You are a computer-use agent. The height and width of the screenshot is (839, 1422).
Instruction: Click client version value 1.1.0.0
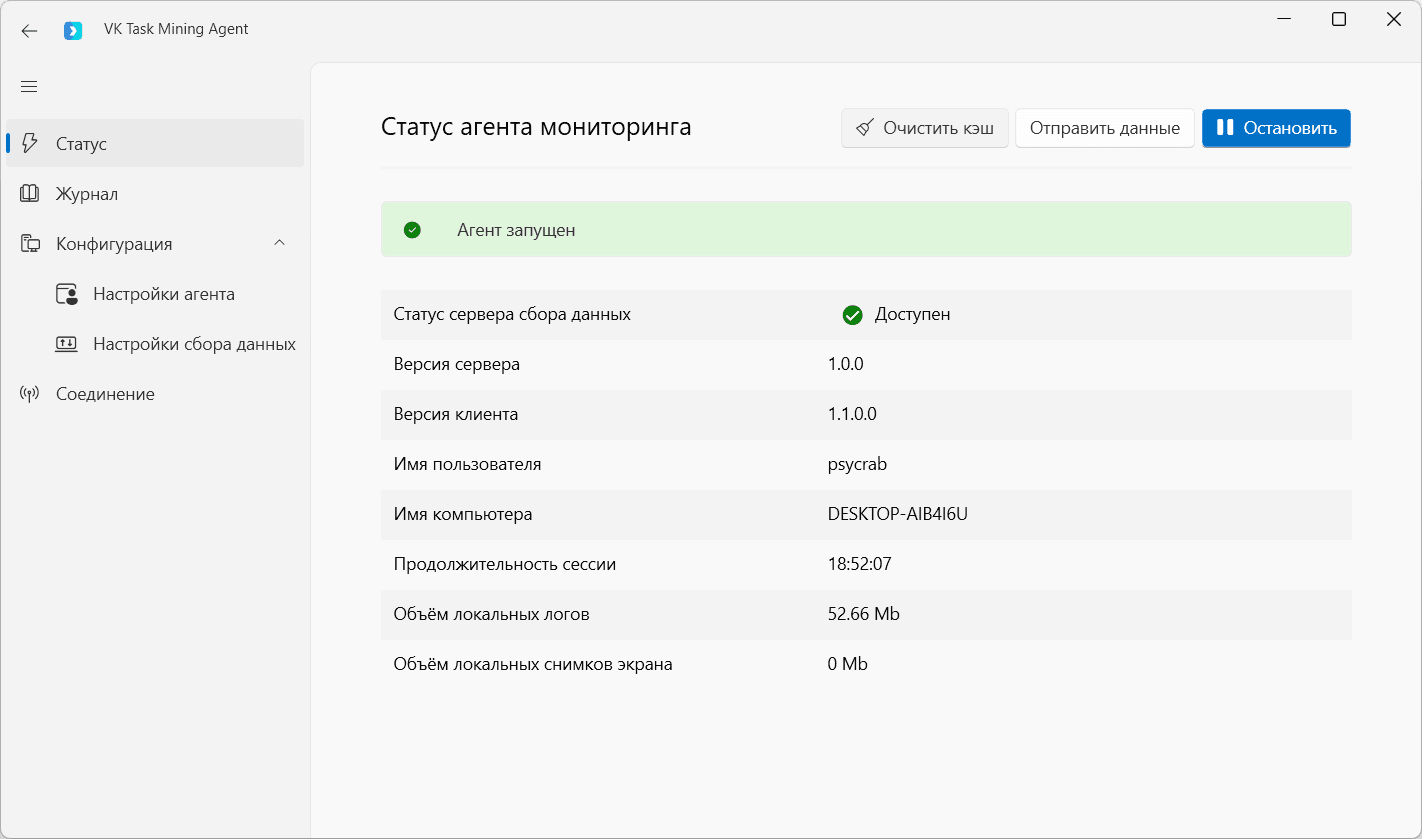pos(852,414)
